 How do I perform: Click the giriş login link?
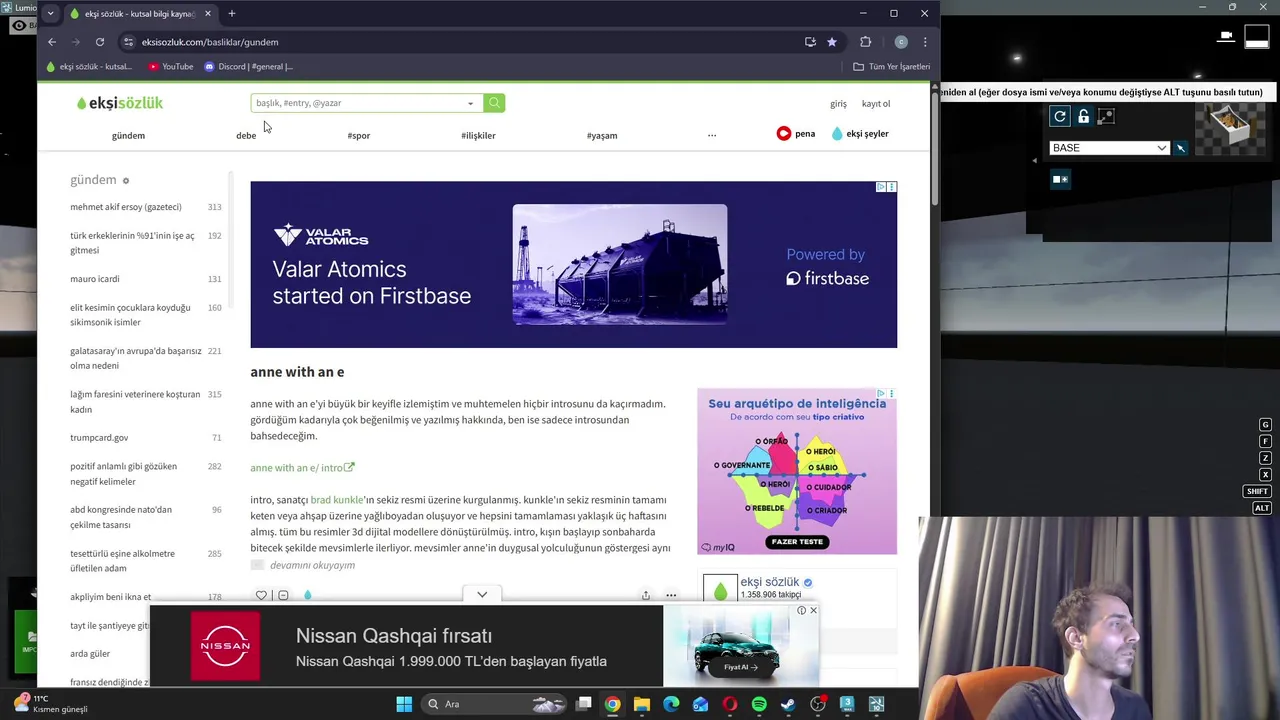[838, 104]
